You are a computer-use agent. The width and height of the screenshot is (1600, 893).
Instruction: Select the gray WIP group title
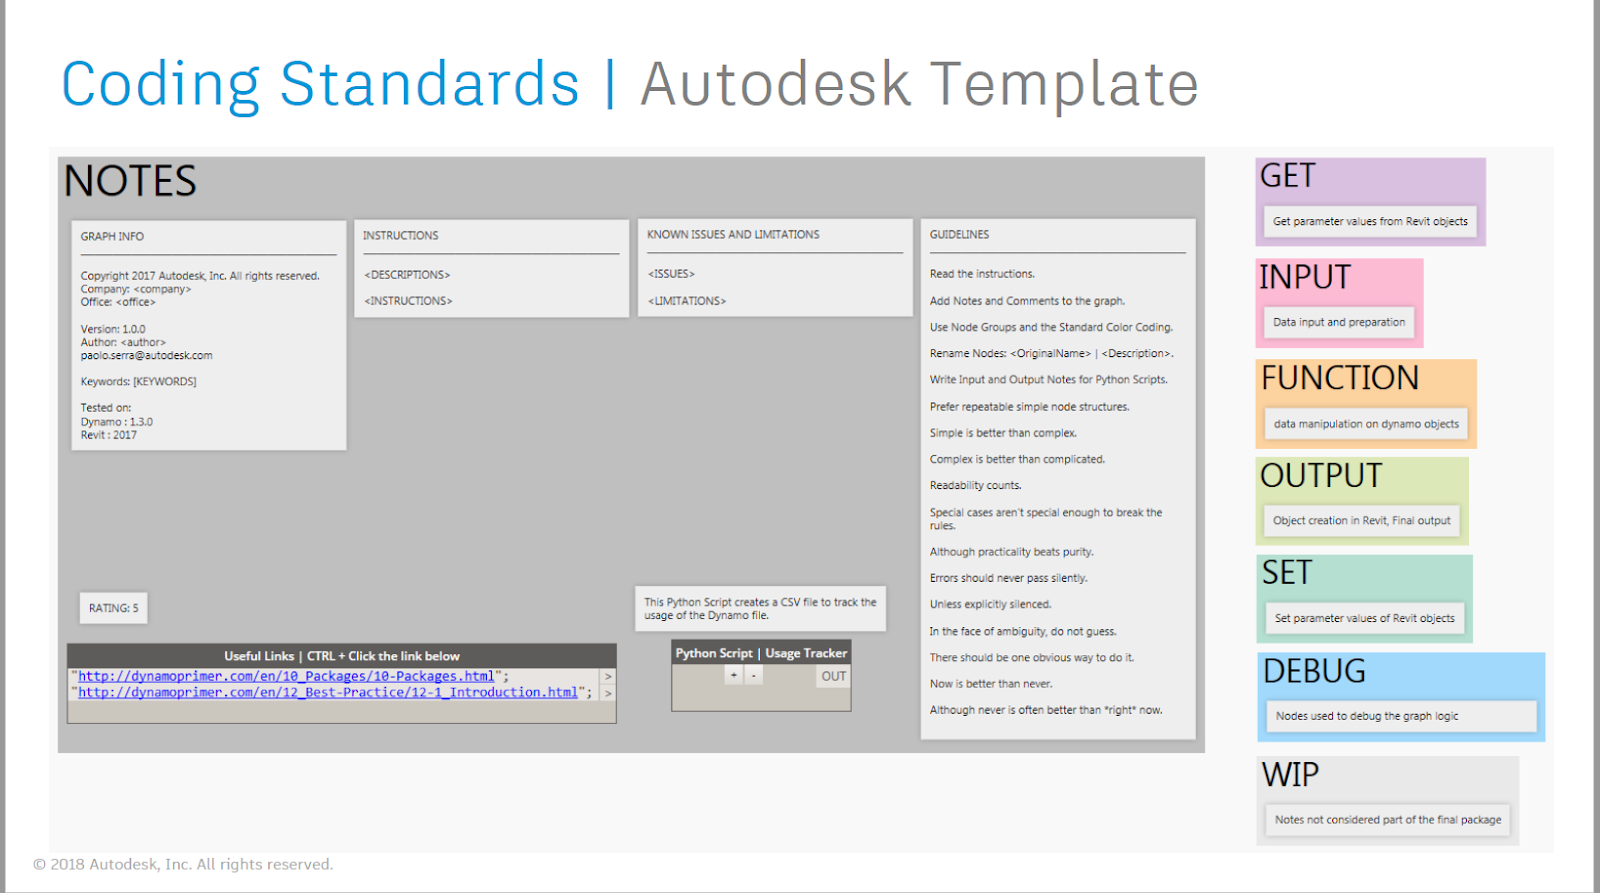click(x=1290, y=775)
